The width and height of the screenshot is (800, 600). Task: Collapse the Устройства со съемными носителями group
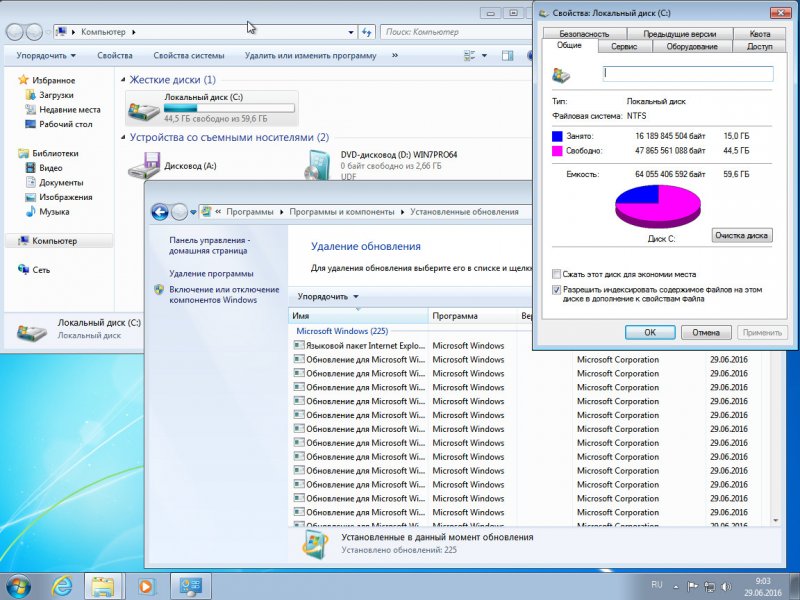[122, 138]
